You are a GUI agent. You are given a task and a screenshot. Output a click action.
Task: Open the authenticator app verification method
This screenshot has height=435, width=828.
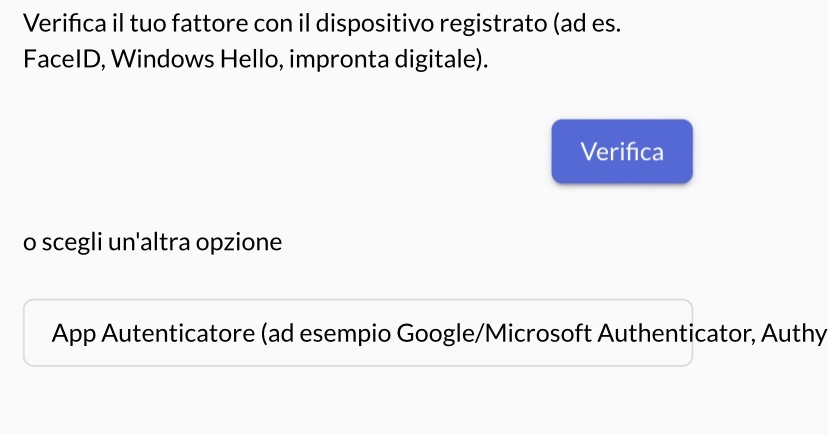click(358, 333)
